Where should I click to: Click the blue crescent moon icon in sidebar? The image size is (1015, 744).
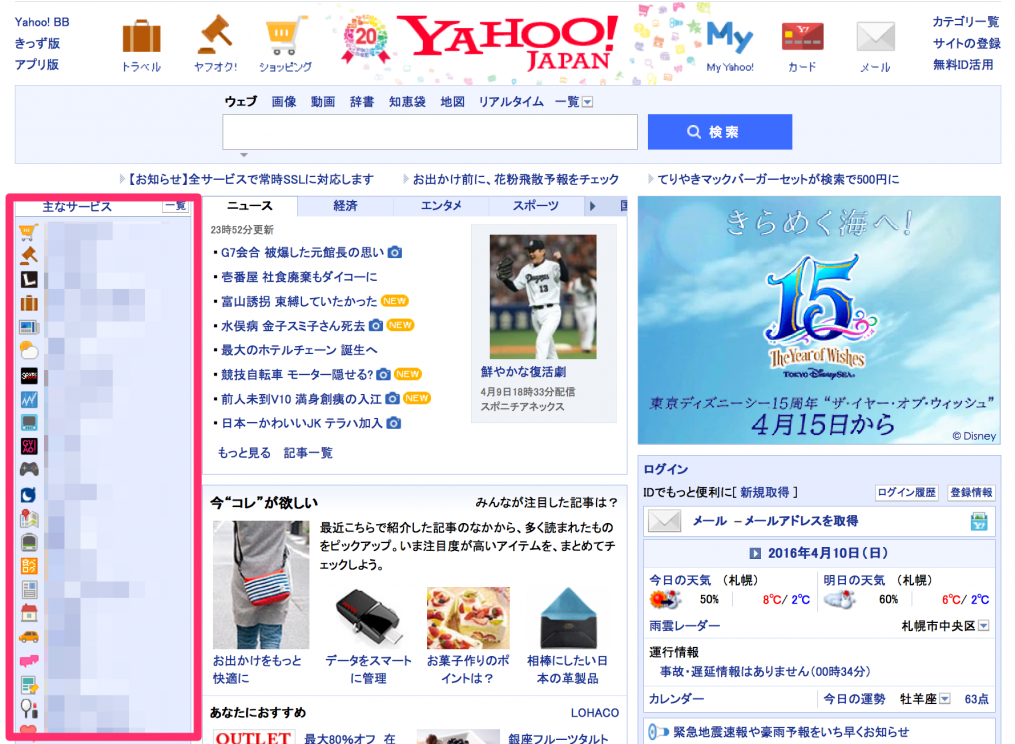[28, 495]
